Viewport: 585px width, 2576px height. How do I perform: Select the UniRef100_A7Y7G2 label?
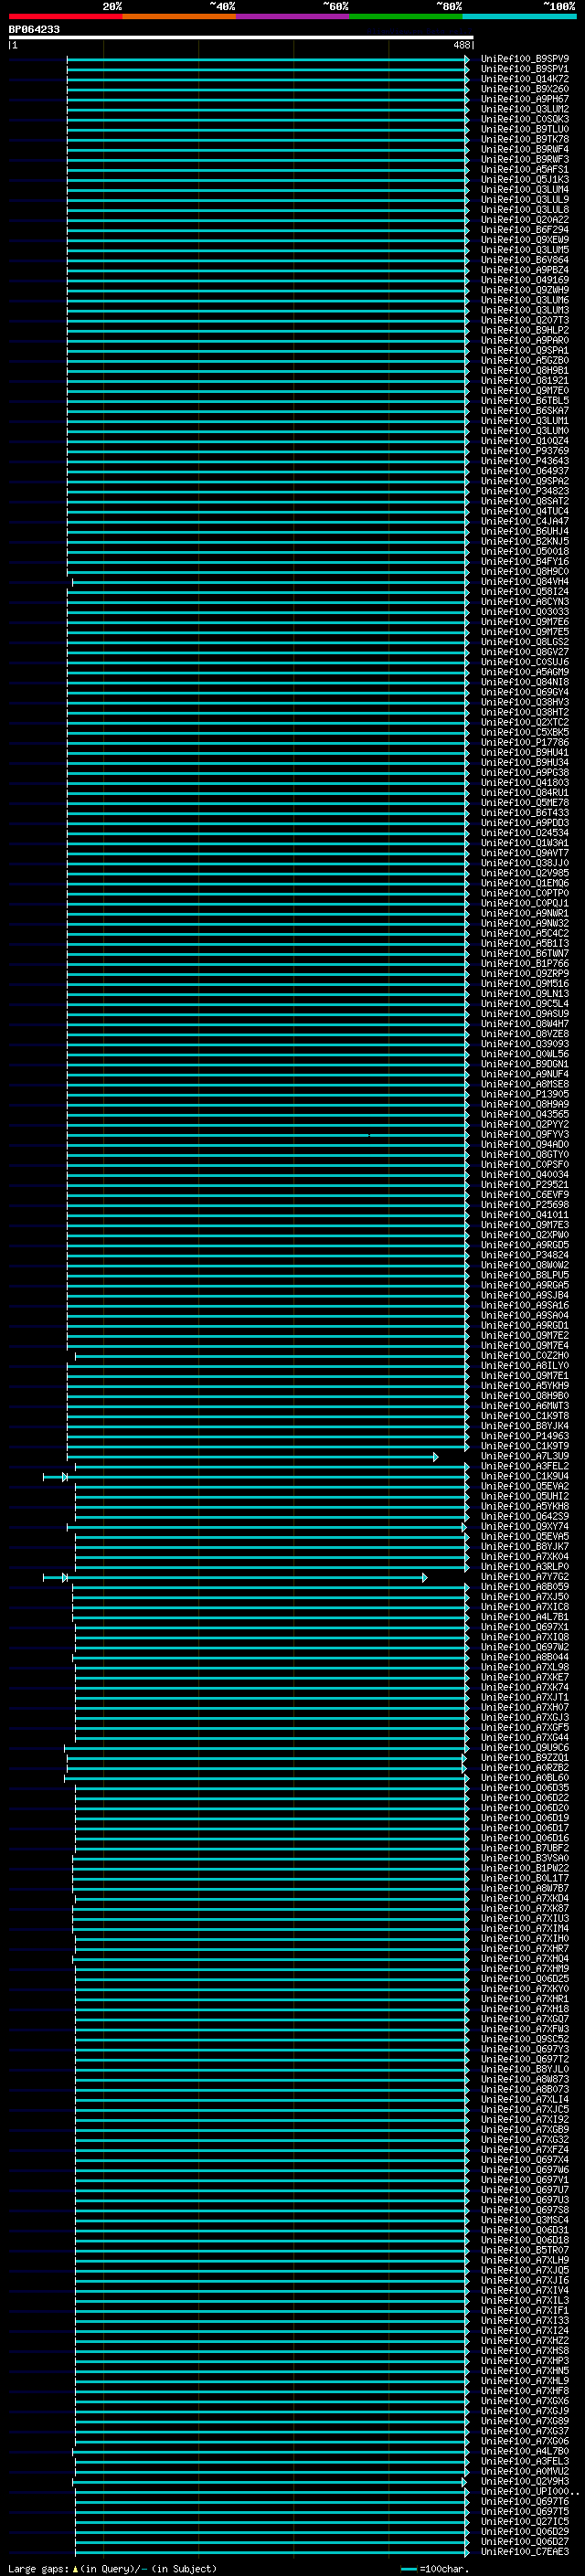(525, 1577)
